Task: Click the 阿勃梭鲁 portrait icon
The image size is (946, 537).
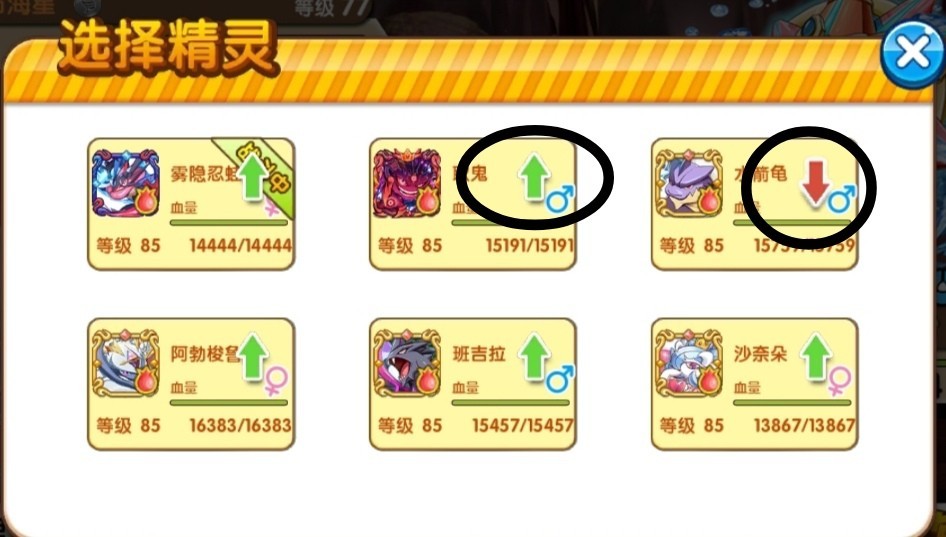Action: [126, 363]
